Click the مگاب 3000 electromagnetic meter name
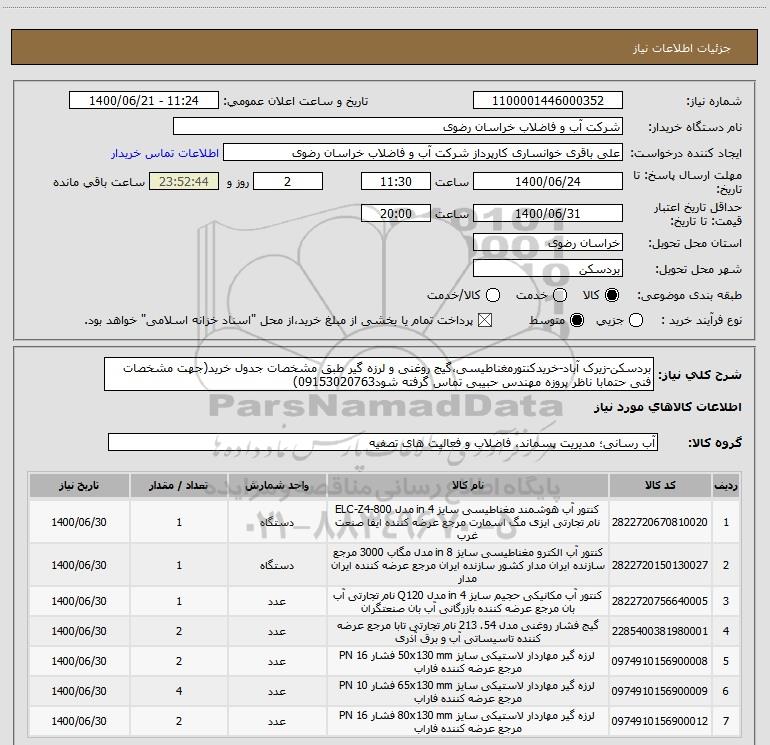 click(x=468, y=565)
